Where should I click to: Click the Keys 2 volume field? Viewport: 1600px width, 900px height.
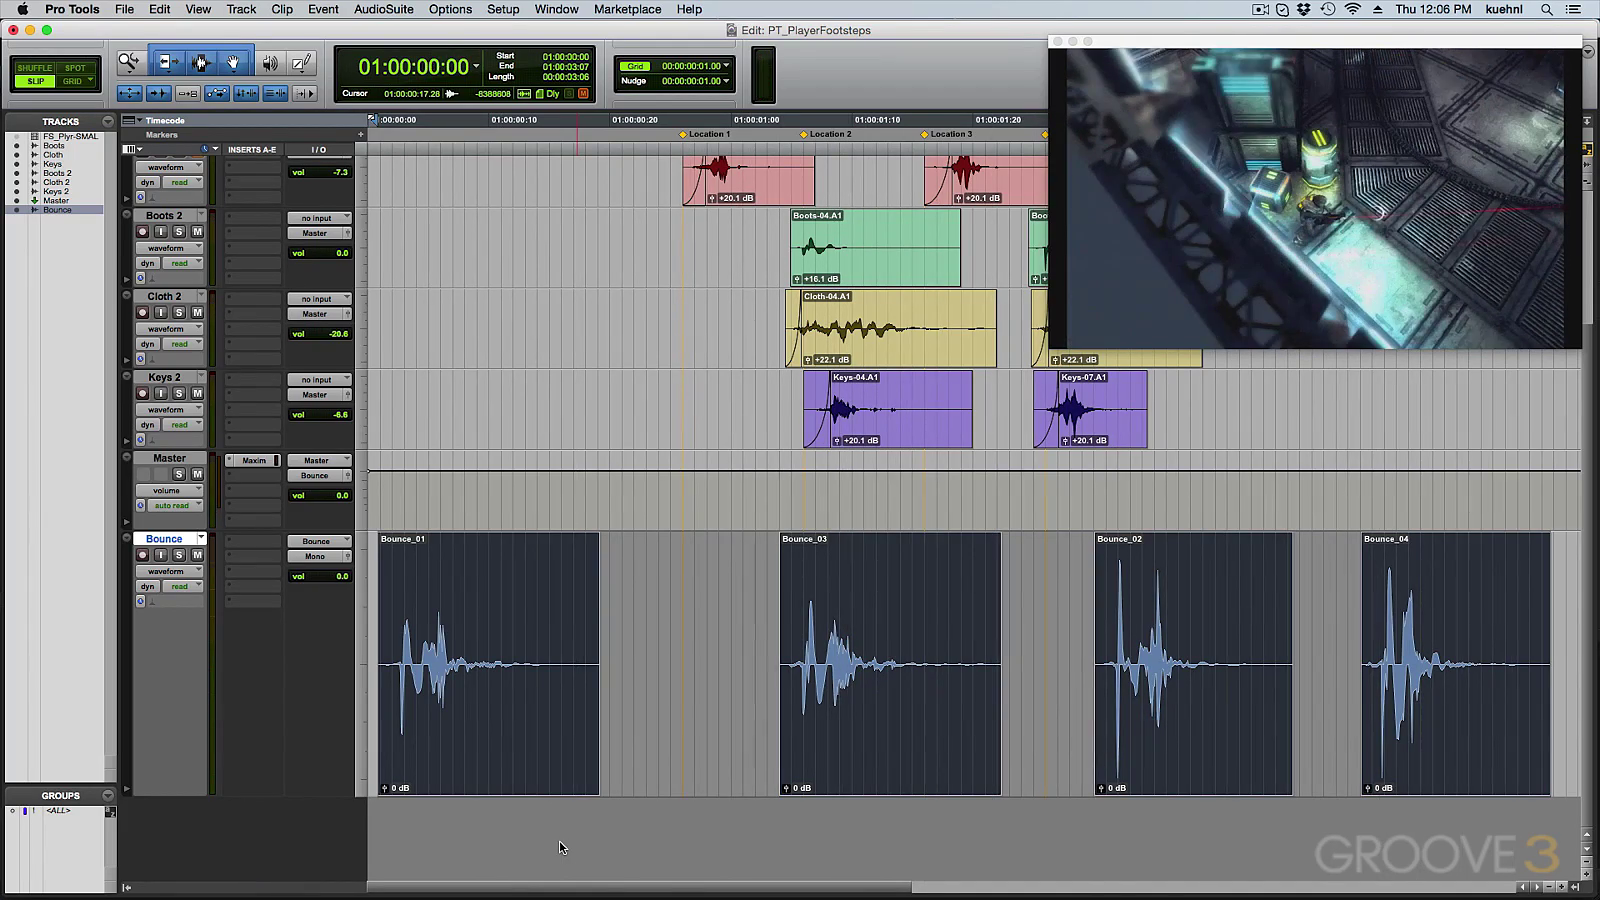pos(320,415)
